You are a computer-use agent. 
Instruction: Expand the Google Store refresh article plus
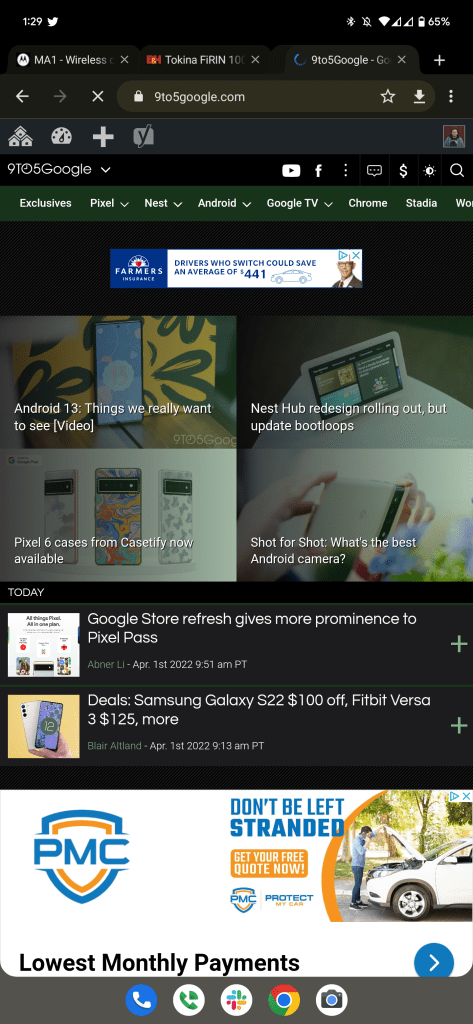point(459,644)
